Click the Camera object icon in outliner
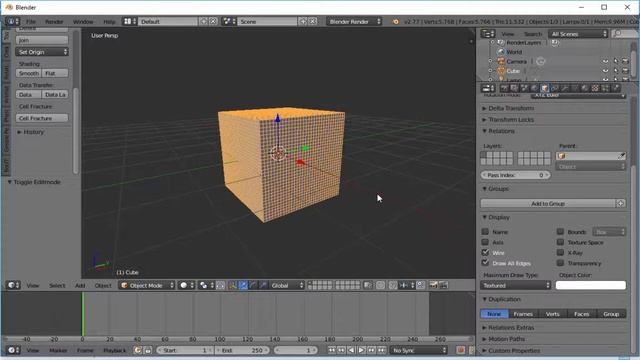Screen dimensions: 640x360 (x=501, y=61)
